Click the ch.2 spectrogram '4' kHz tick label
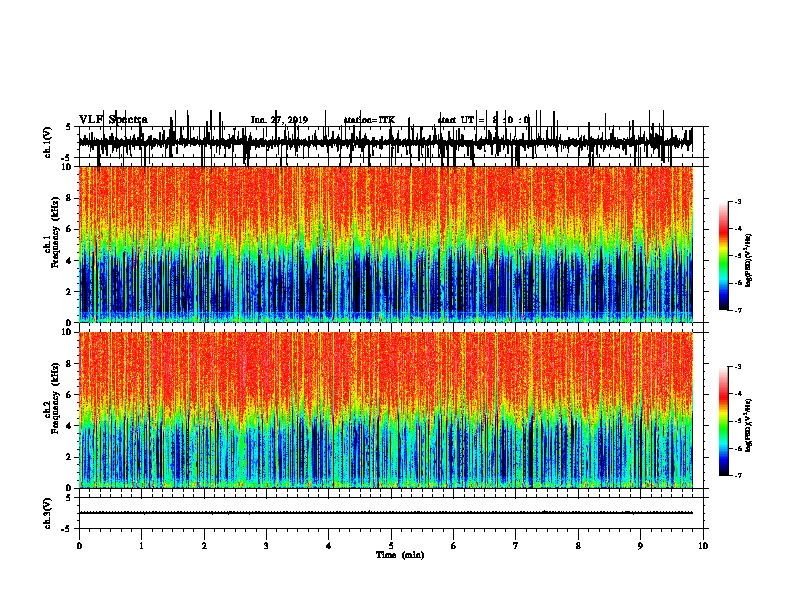This screenshot has height=612, width=792. pyautogui.click(x=69, y=426)
